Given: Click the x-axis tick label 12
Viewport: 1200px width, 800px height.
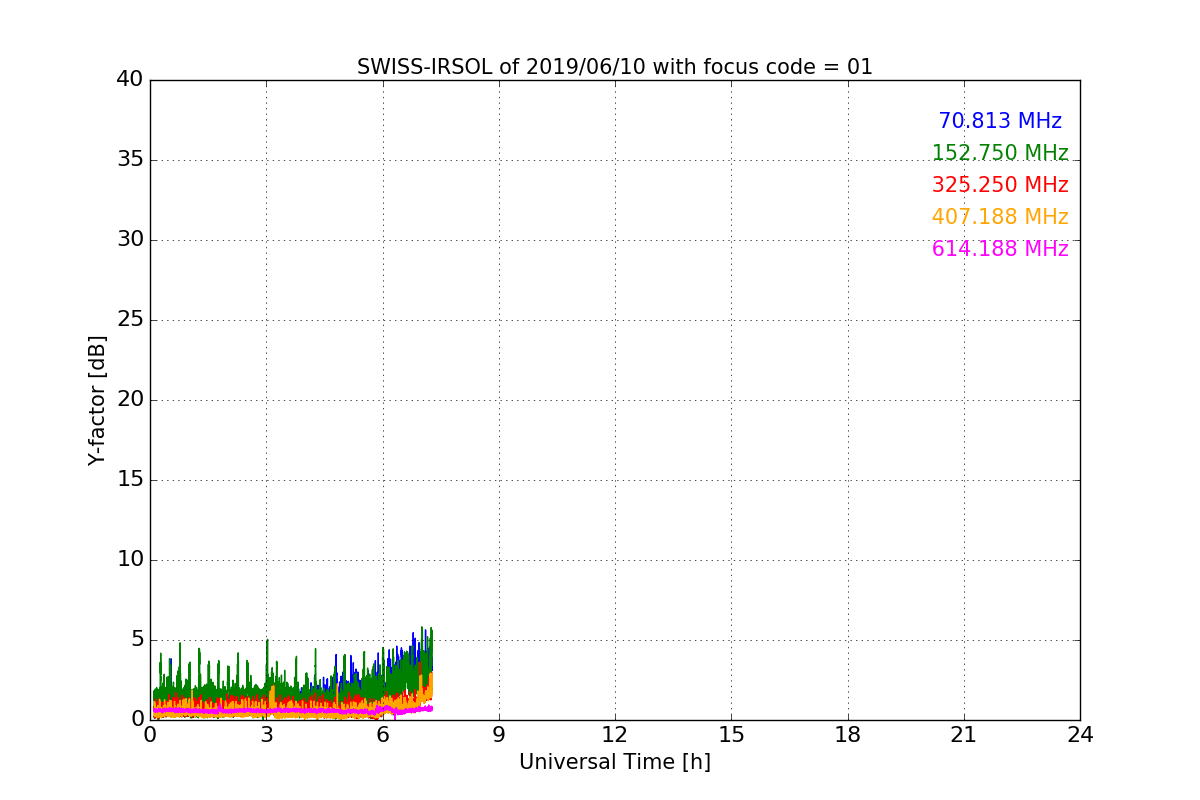Looking at the screenshot, I should point(615,735).
